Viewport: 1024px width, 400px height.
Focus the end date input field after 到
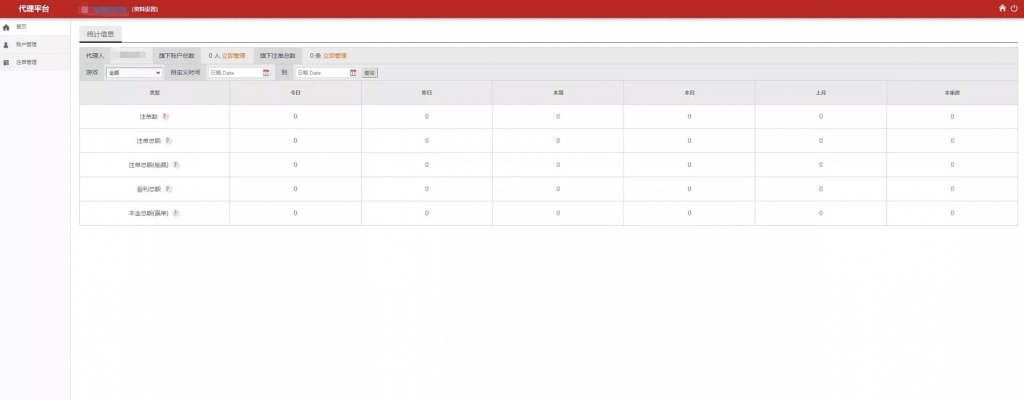click(x=327, y=73)
